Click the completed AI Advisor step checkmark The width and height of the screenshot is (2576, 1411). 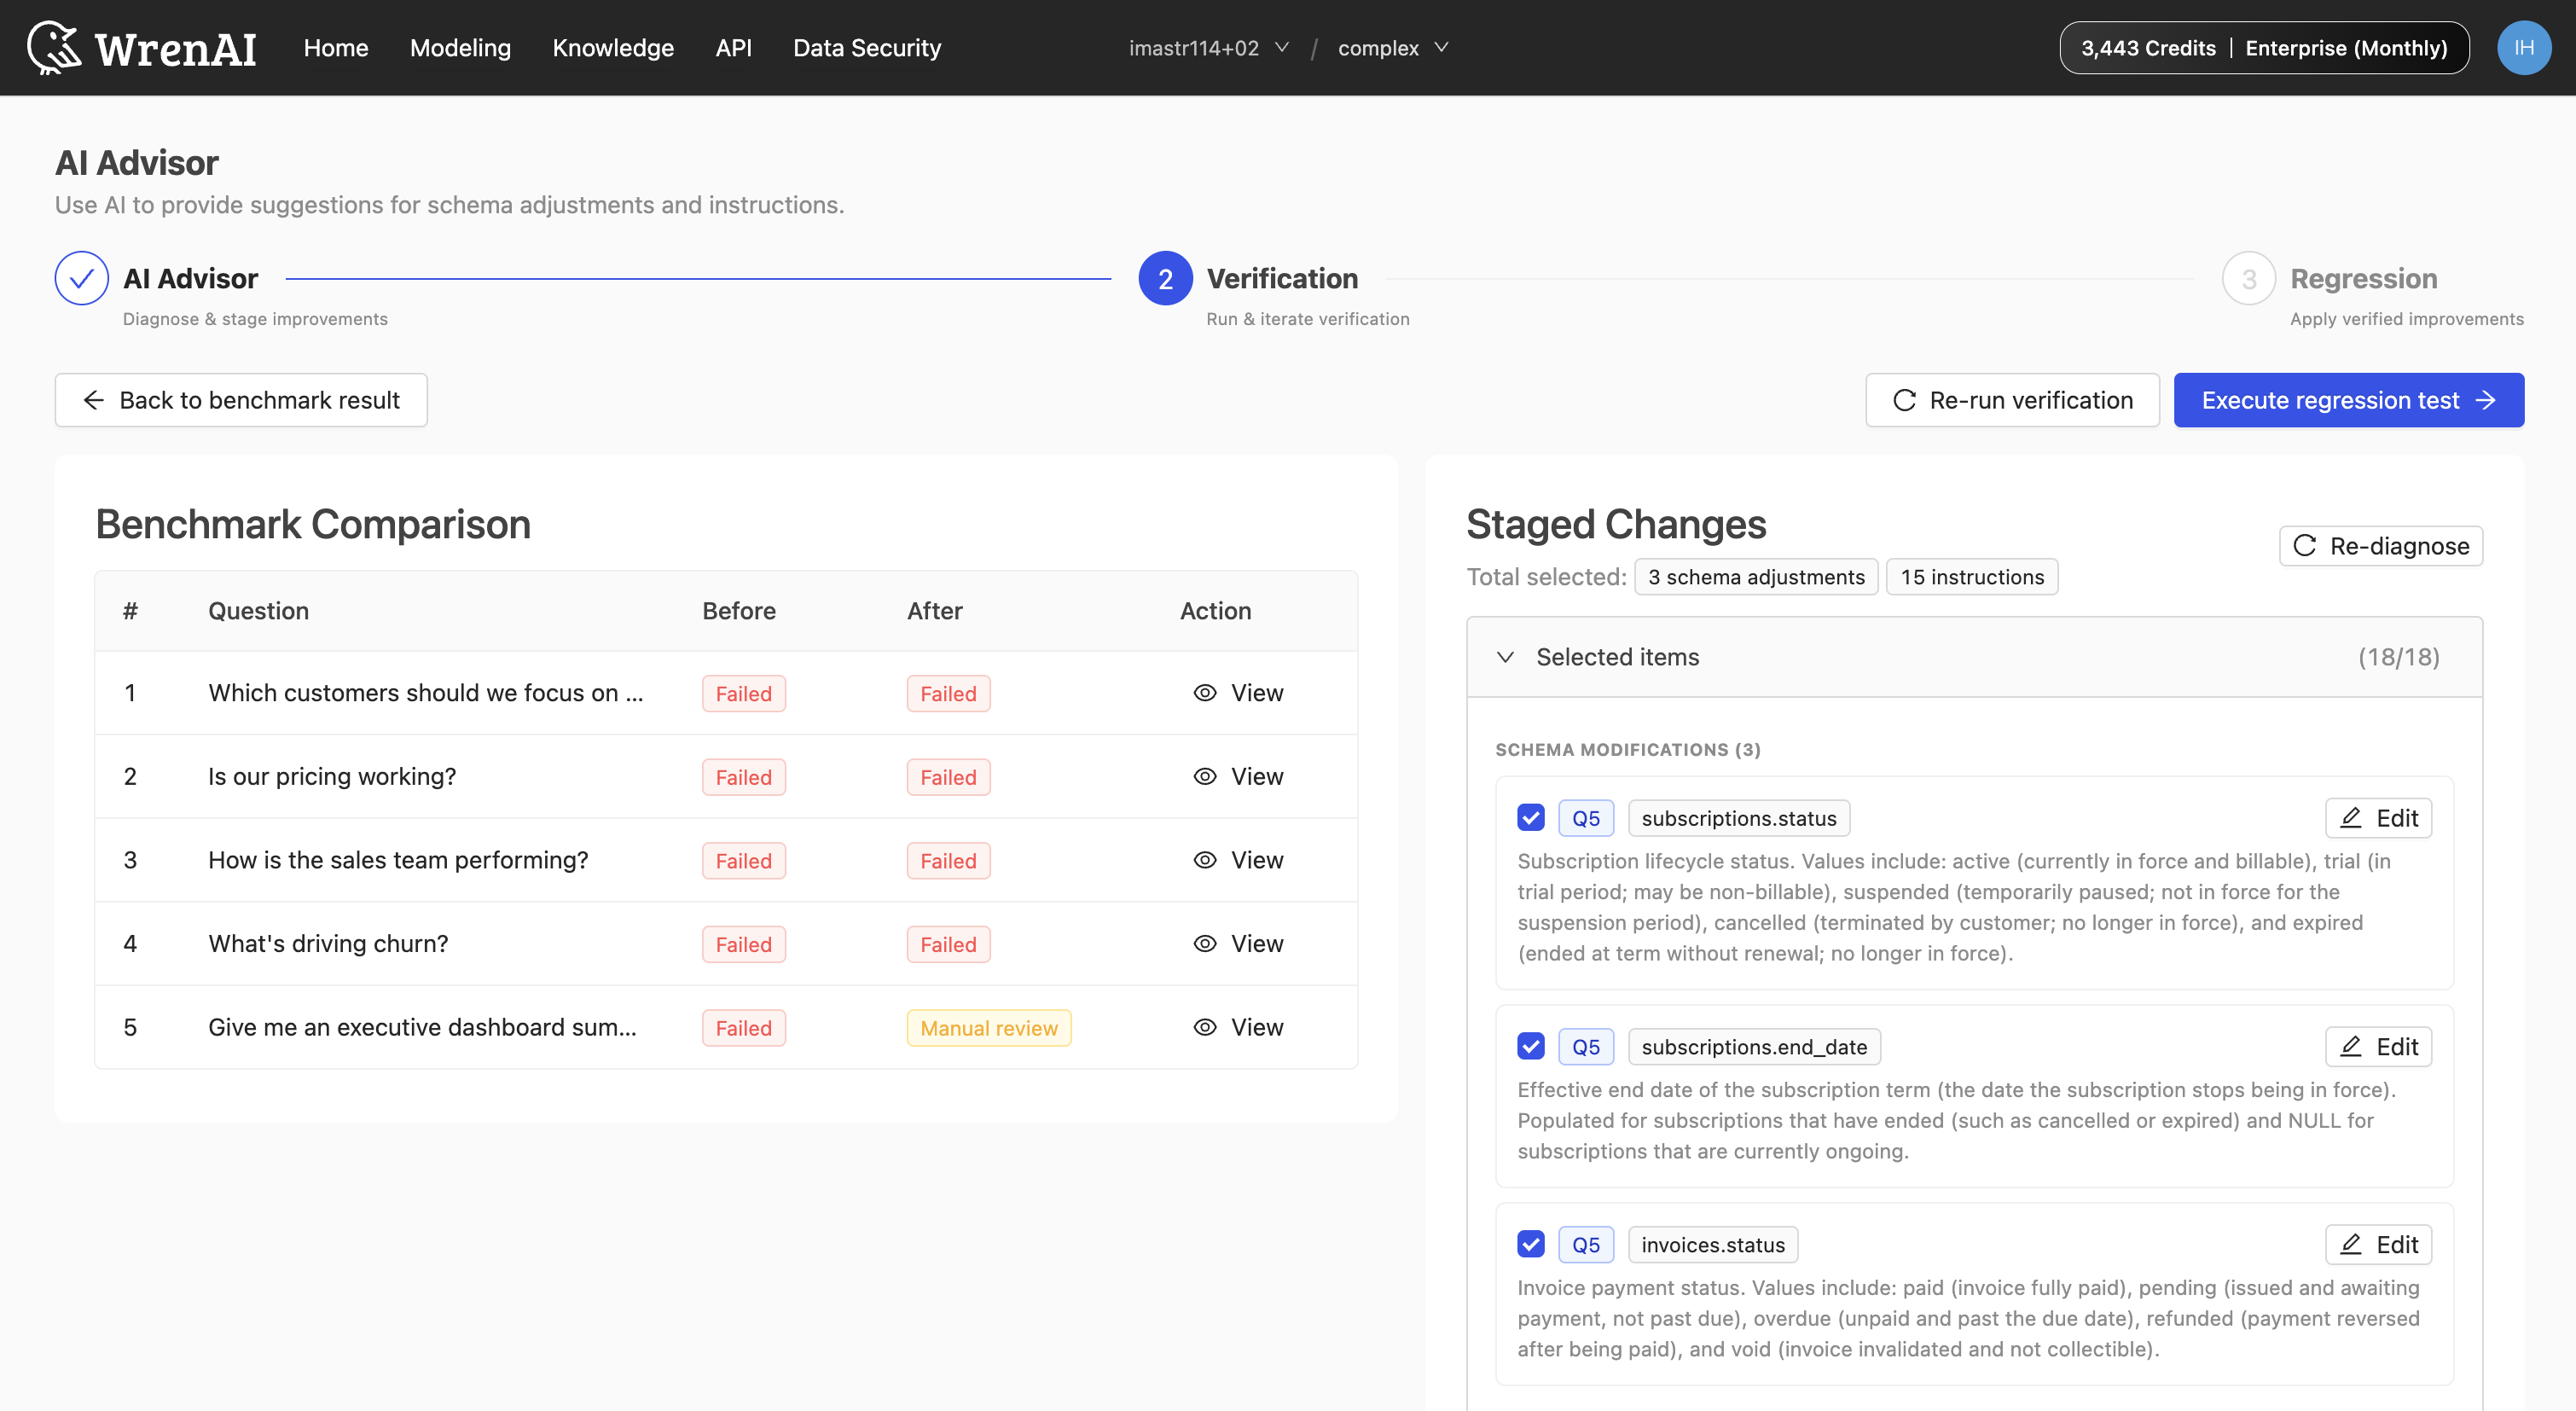click(82, 278)
